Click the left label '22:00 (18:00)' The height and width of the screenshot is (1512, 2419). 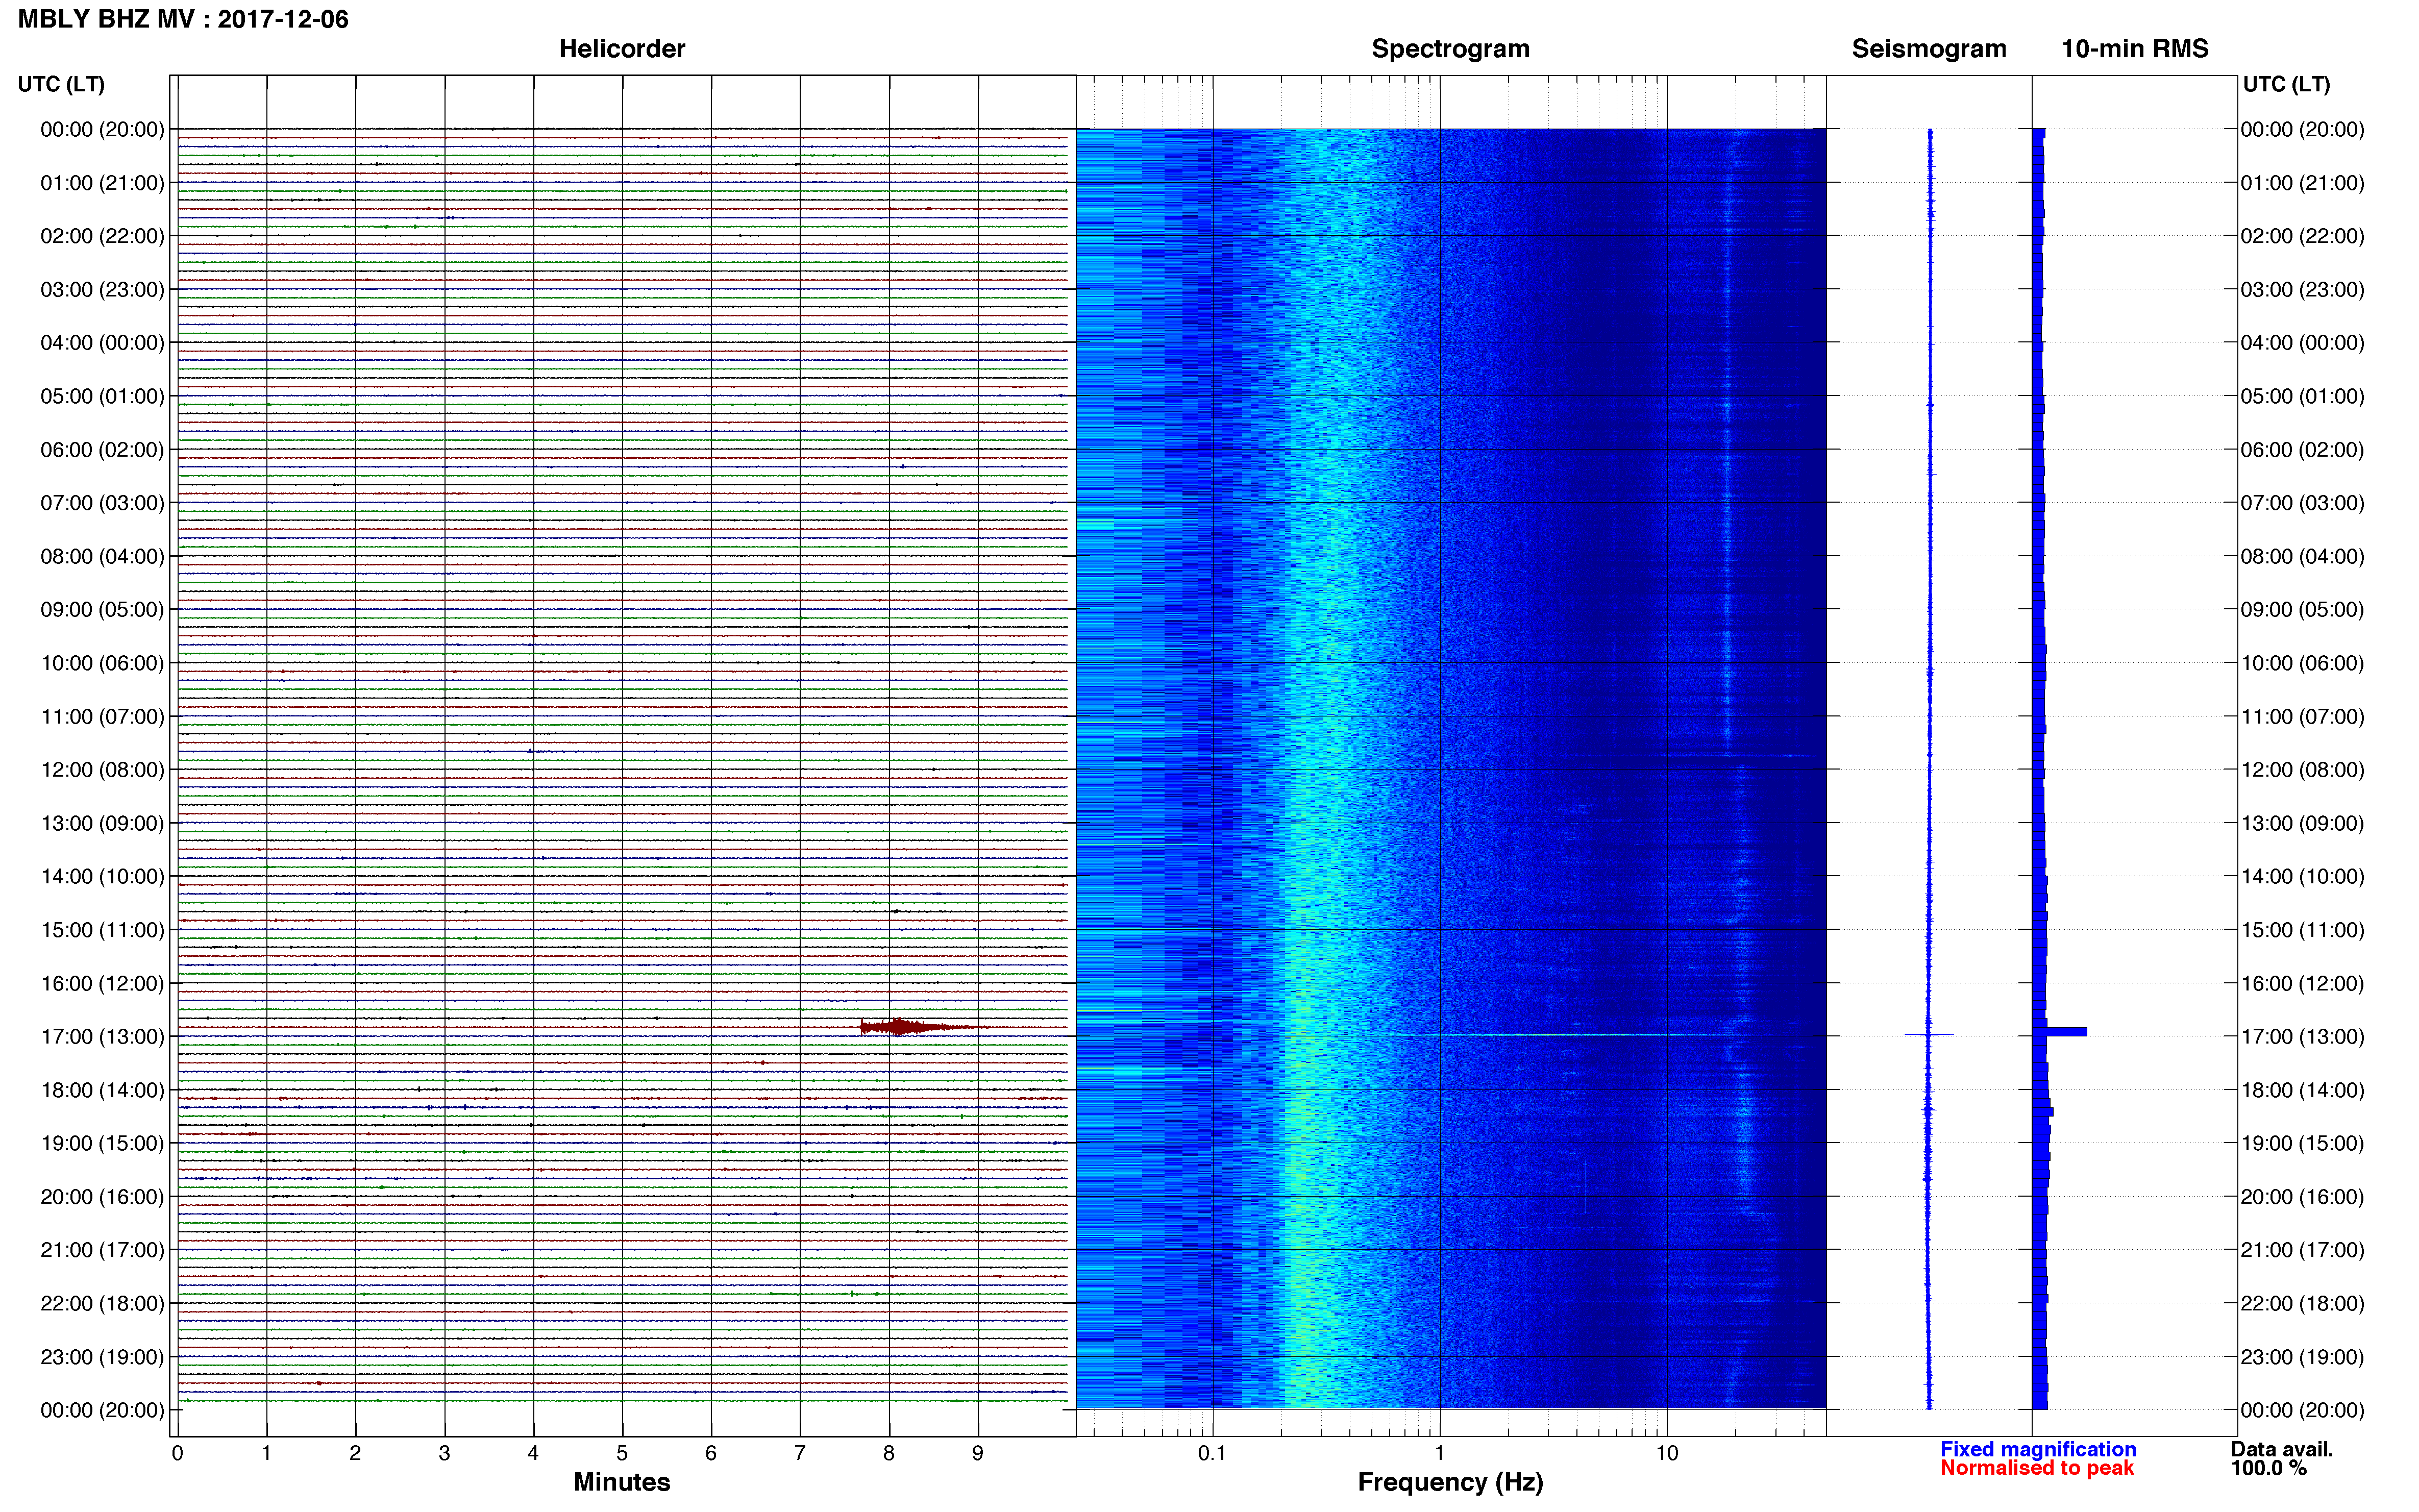102,1303
